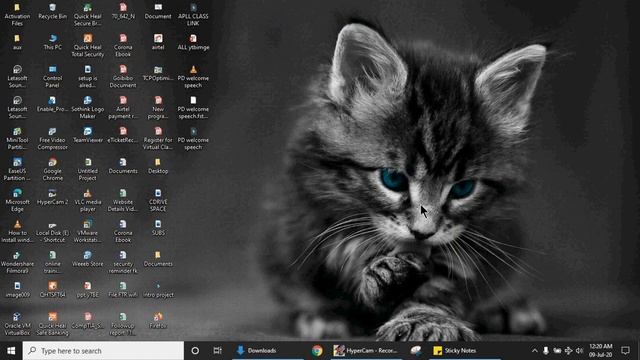Image resolution: width=640 pixels, height=360 pixels.
Task: Open This PC desktop icon
Action: 52,42
